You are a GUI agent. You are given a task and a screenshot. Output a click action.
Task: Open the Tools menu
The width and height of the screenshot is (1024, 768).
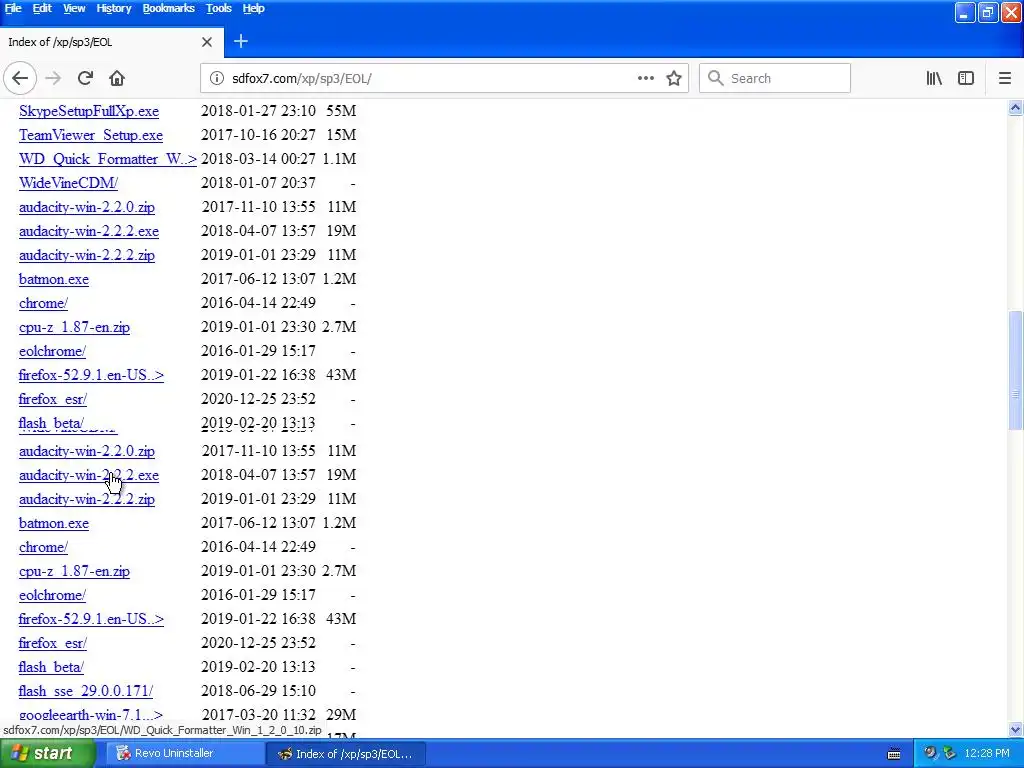pyautogui.click(x=219, y=8)
